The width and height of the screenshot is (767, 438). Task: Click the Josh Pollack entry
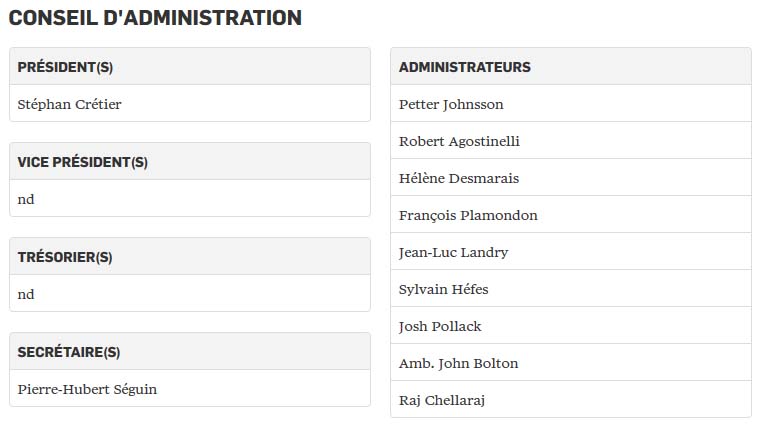[x=440, y=326]
